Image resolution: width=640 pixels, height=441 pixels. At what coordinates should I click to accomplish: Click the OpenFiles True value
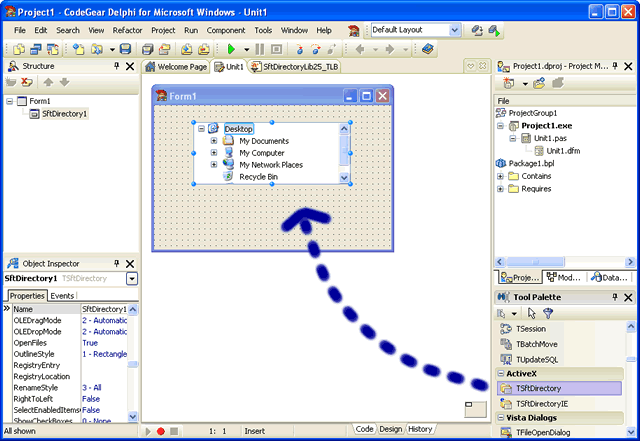point(90,343)
